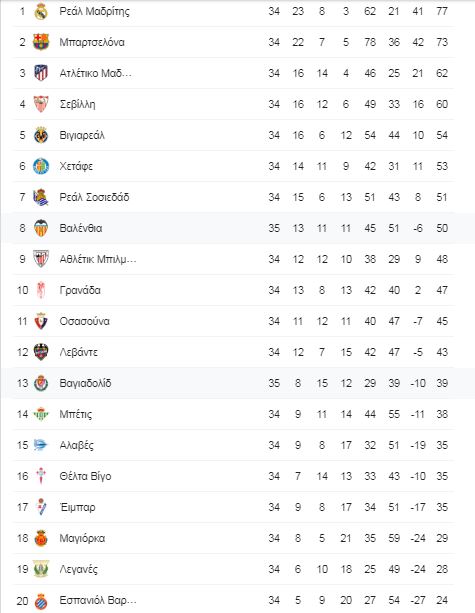Click the Barcelona crest icon

41,42
